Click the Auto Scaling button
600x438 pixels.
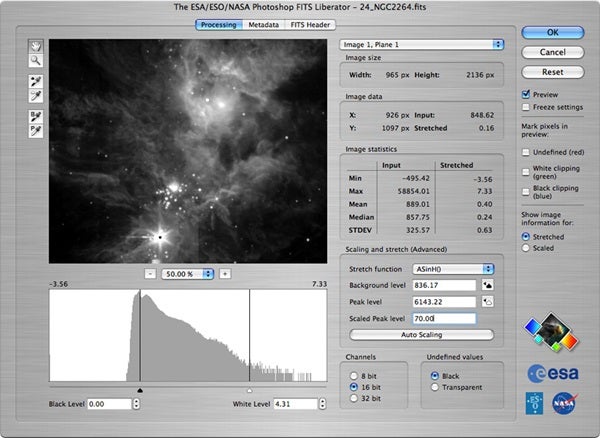click(422, 335)
